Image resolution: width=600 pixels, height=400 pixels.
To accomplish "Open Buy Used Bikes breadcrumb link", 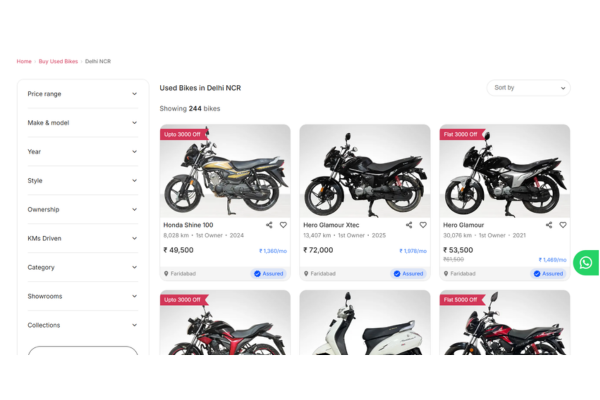I will [x=58, y=61].
